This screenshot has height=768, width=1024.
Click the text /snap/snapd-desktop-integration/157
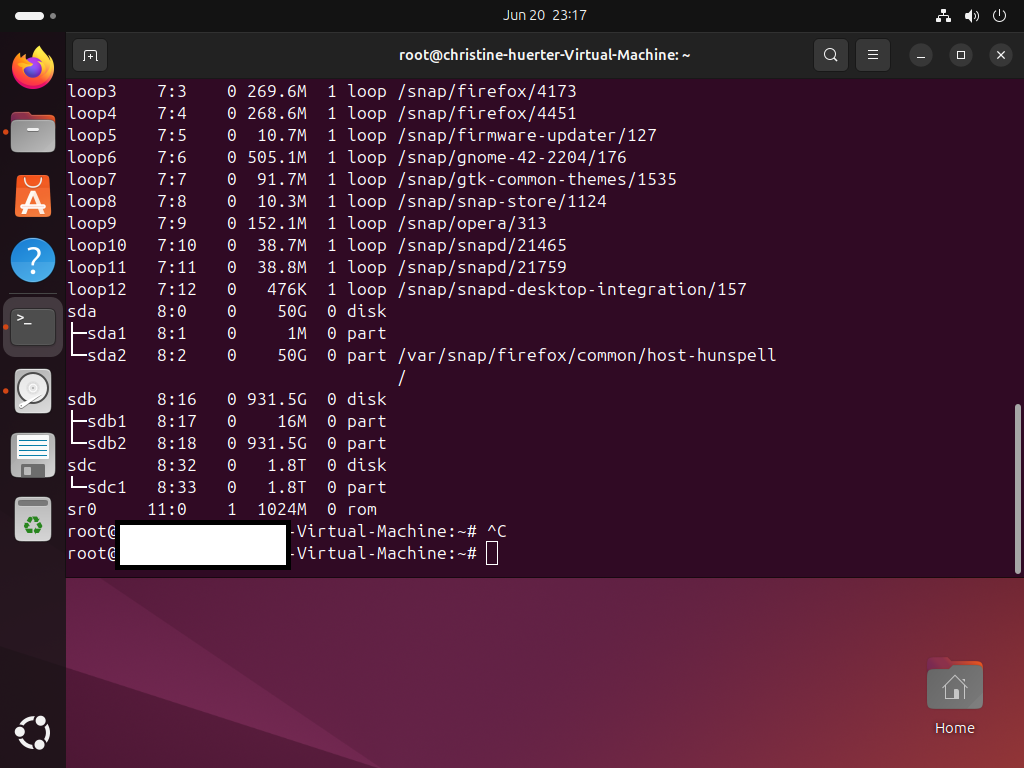572,289
